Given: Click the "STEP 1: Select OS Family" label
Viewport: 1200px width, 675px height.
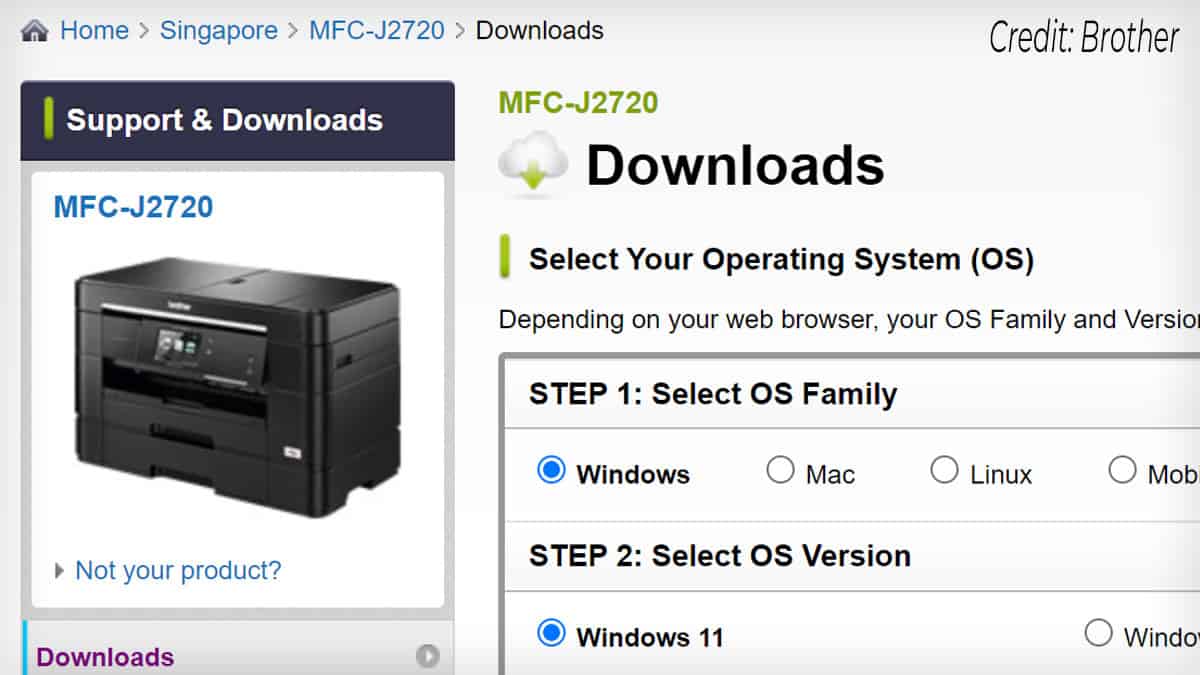Looking at the screenshot, I should (713, 394).
